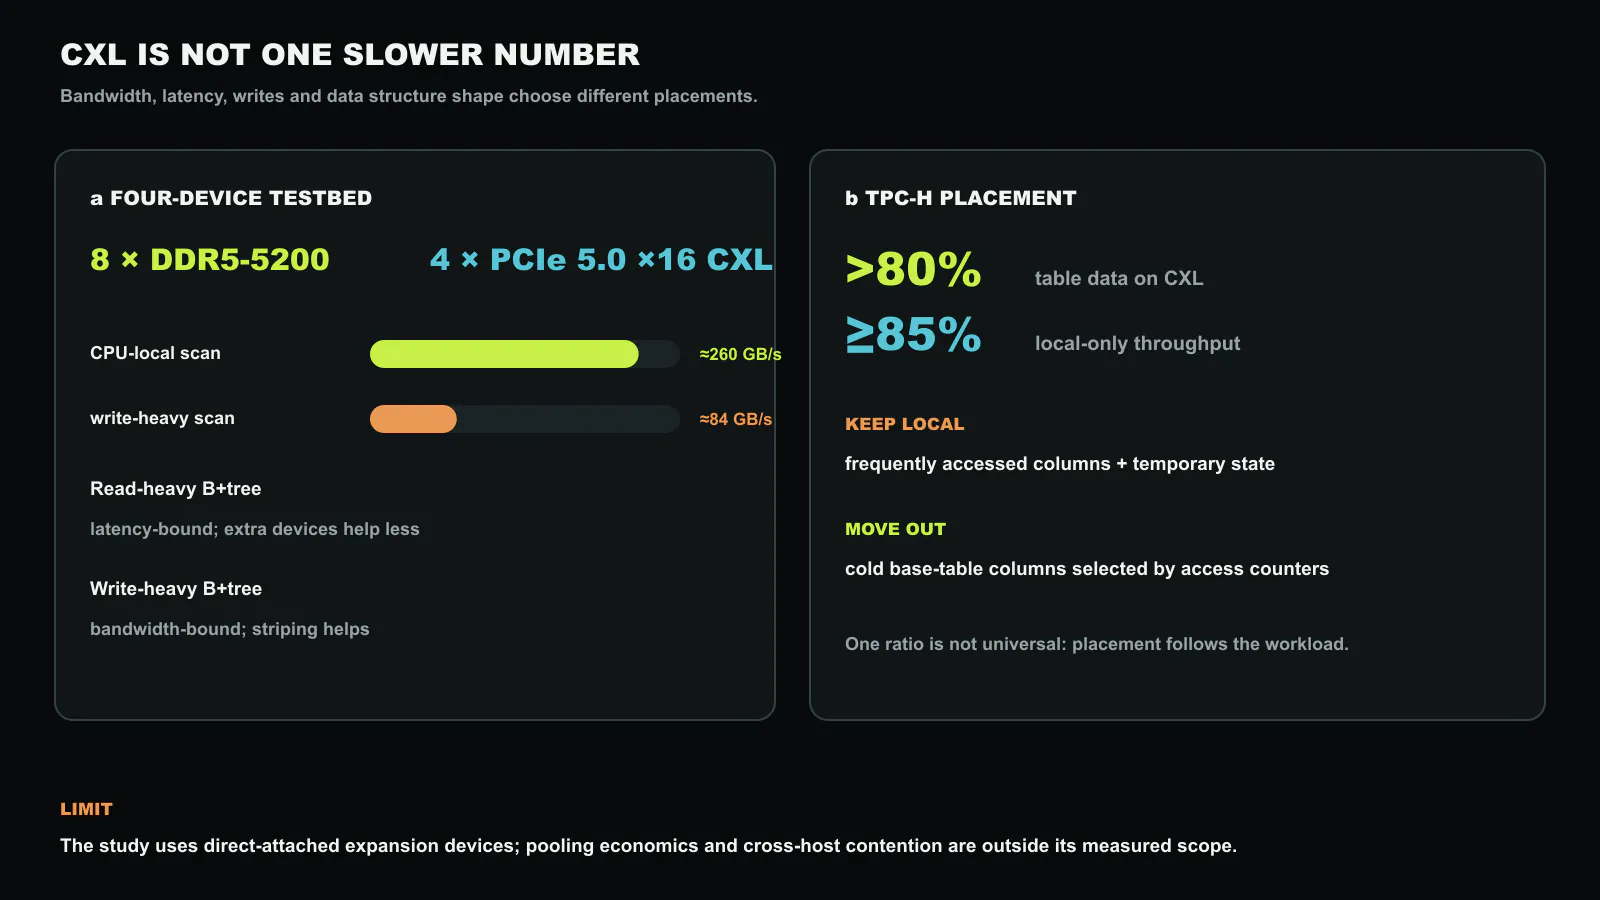Select 'bandwidth-bound; striping helps' text

pos(230,629)
